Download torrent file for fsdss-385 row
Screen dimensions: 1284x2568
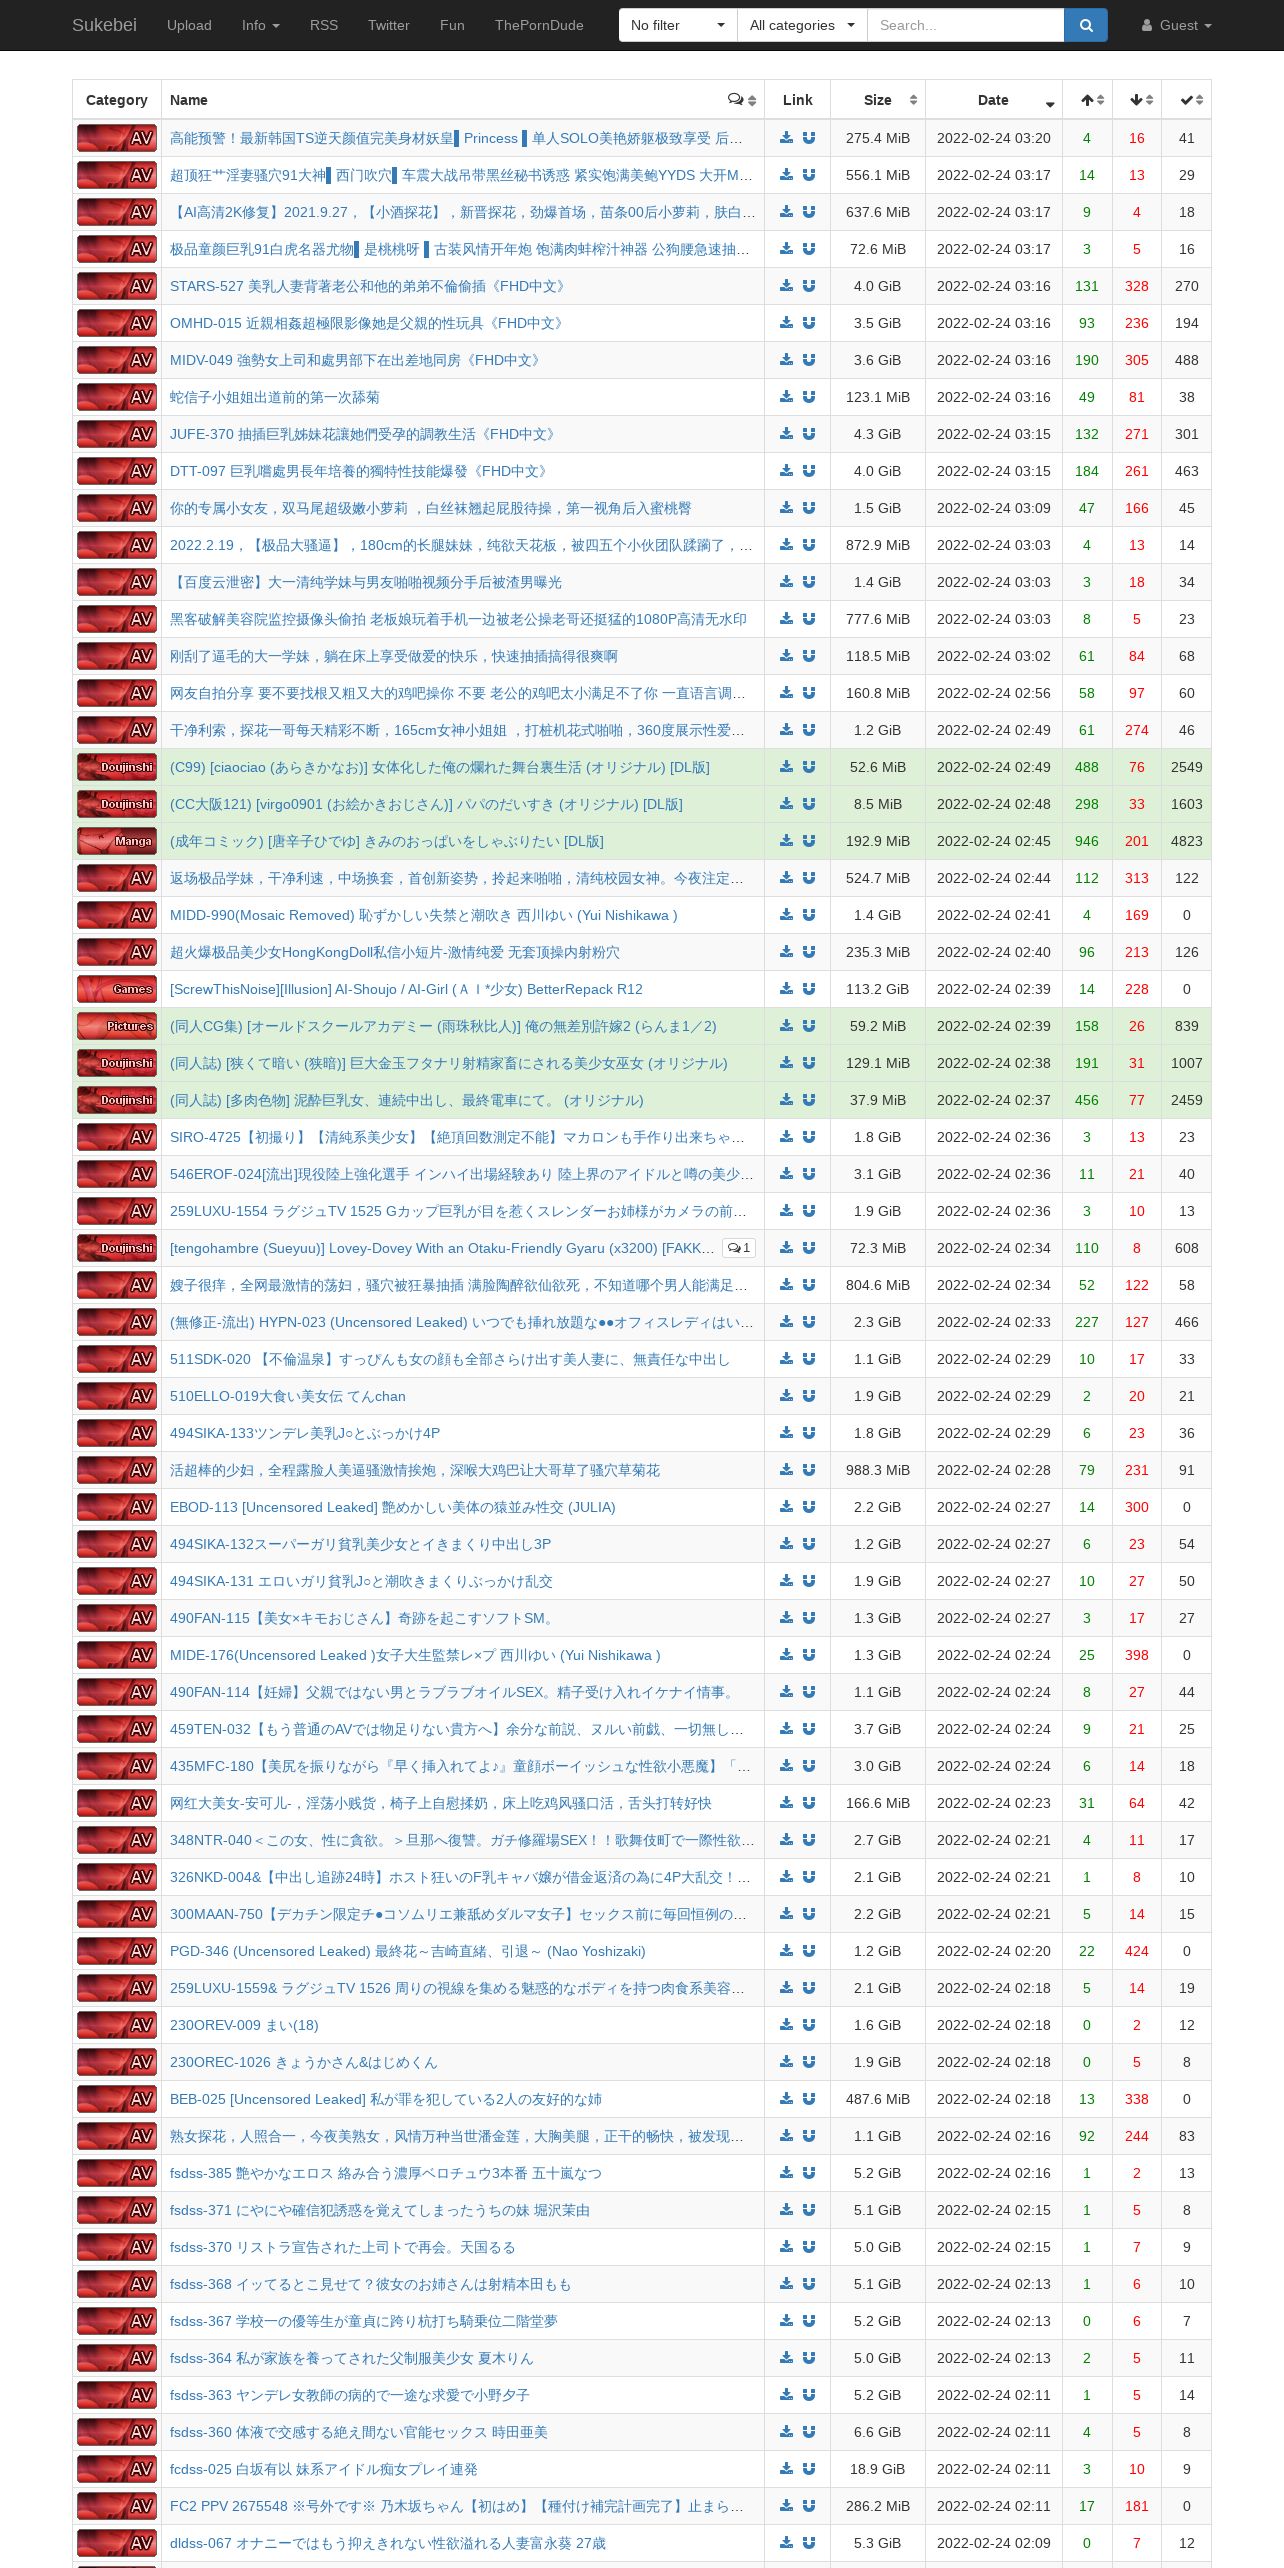[x=787, y=2173]
